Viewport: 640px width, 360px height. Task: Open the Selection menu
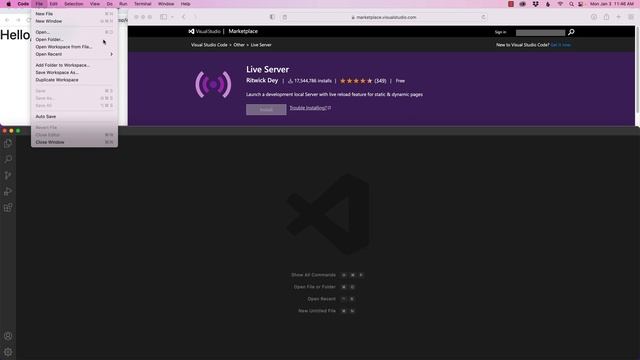click(73, 4)
